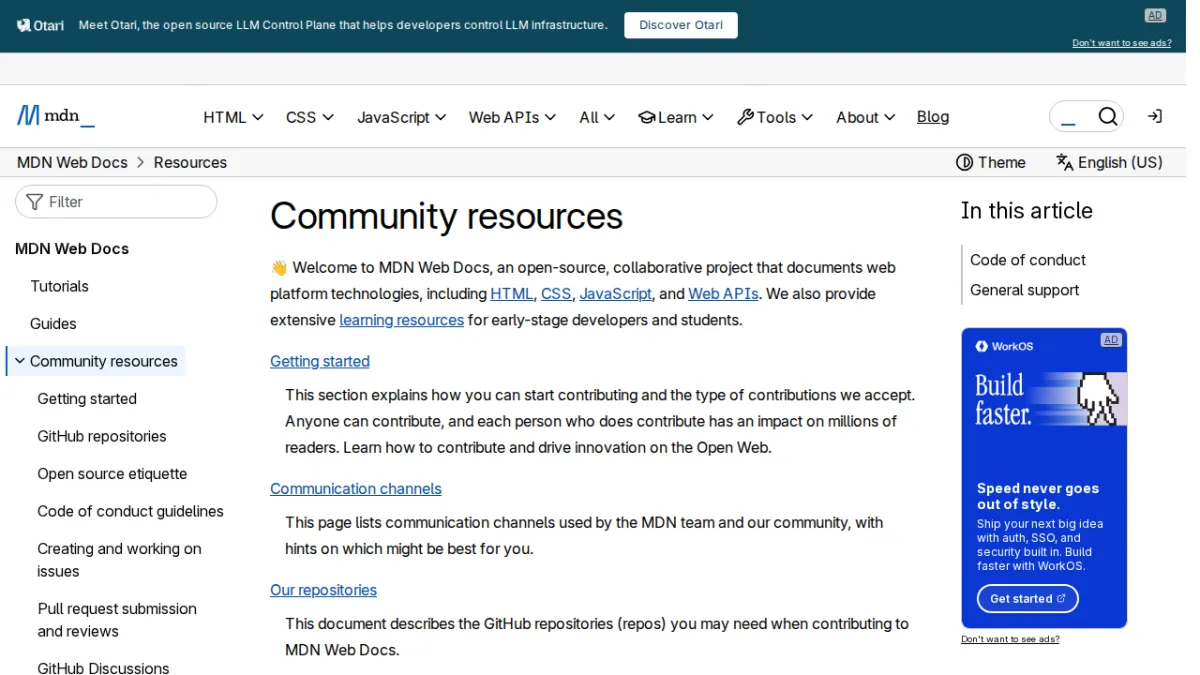Viewport: 1200px width, 675px height.
Task: Open Pull request submission and reviews
Action: coord(117,620)
